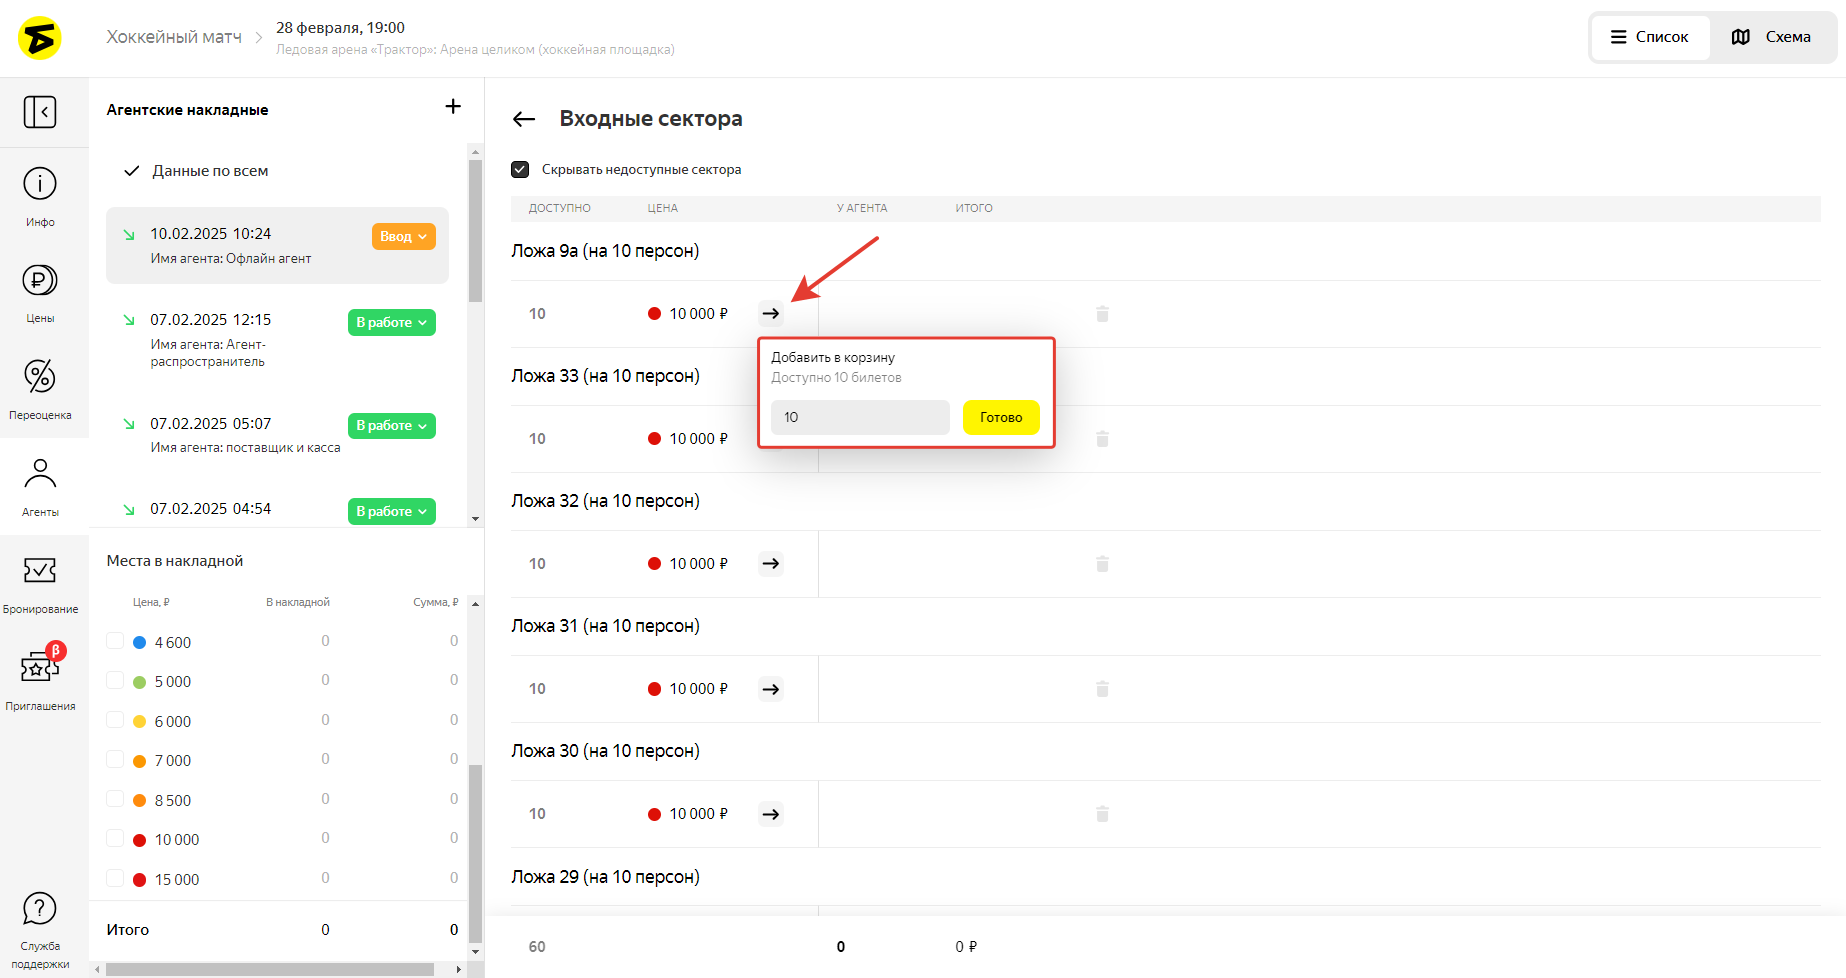Expand В работе dropdown for 07.02.2025 05:07
The image size is (1846, 978).
coord(391,426)
